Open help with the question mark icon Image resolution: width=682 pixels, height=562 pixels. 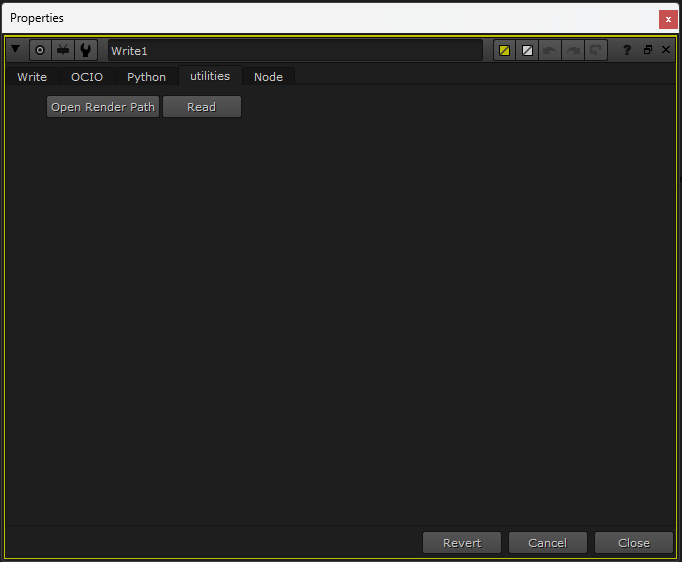tap(627, 50)
